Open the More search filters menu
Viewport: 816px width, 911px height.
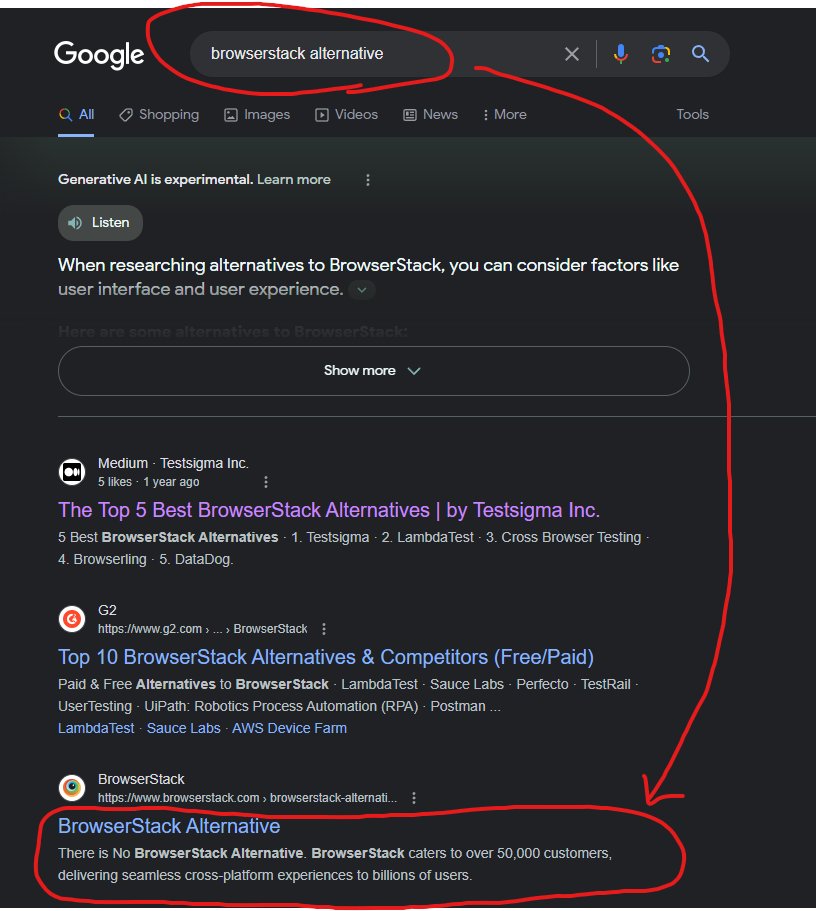pos(504,114)
